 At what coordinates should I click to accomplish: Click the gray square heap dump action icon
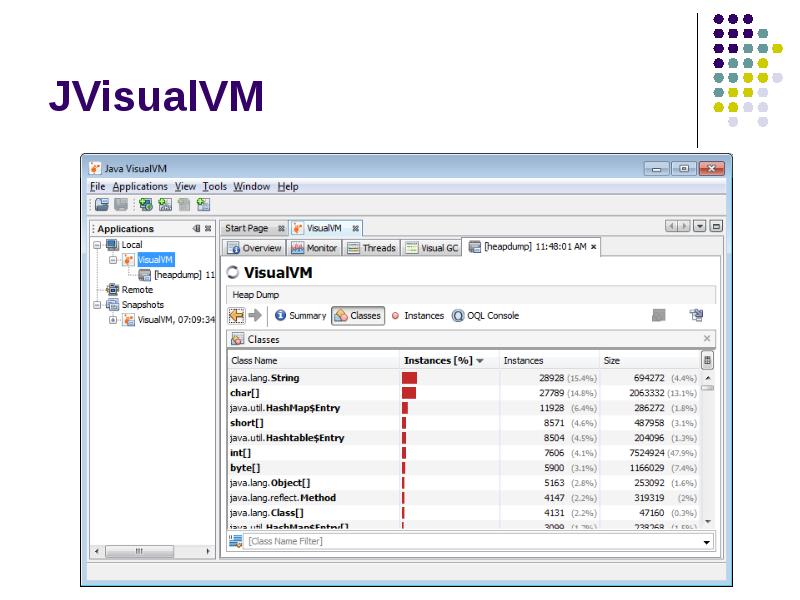[x=659, y=315]
